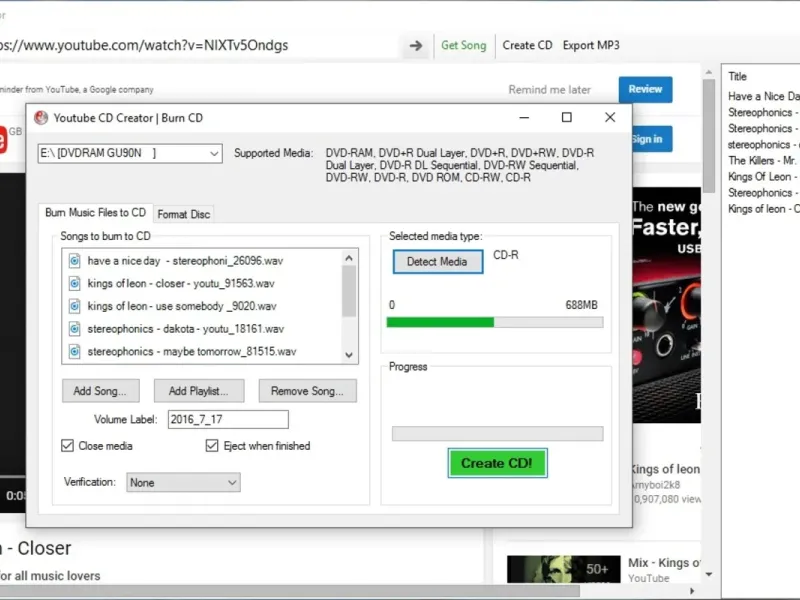Image resolution: width=800 pixels, height=600 pixels.
Task: Click the browser scrollbar down arrow
Action: point(709,574)
